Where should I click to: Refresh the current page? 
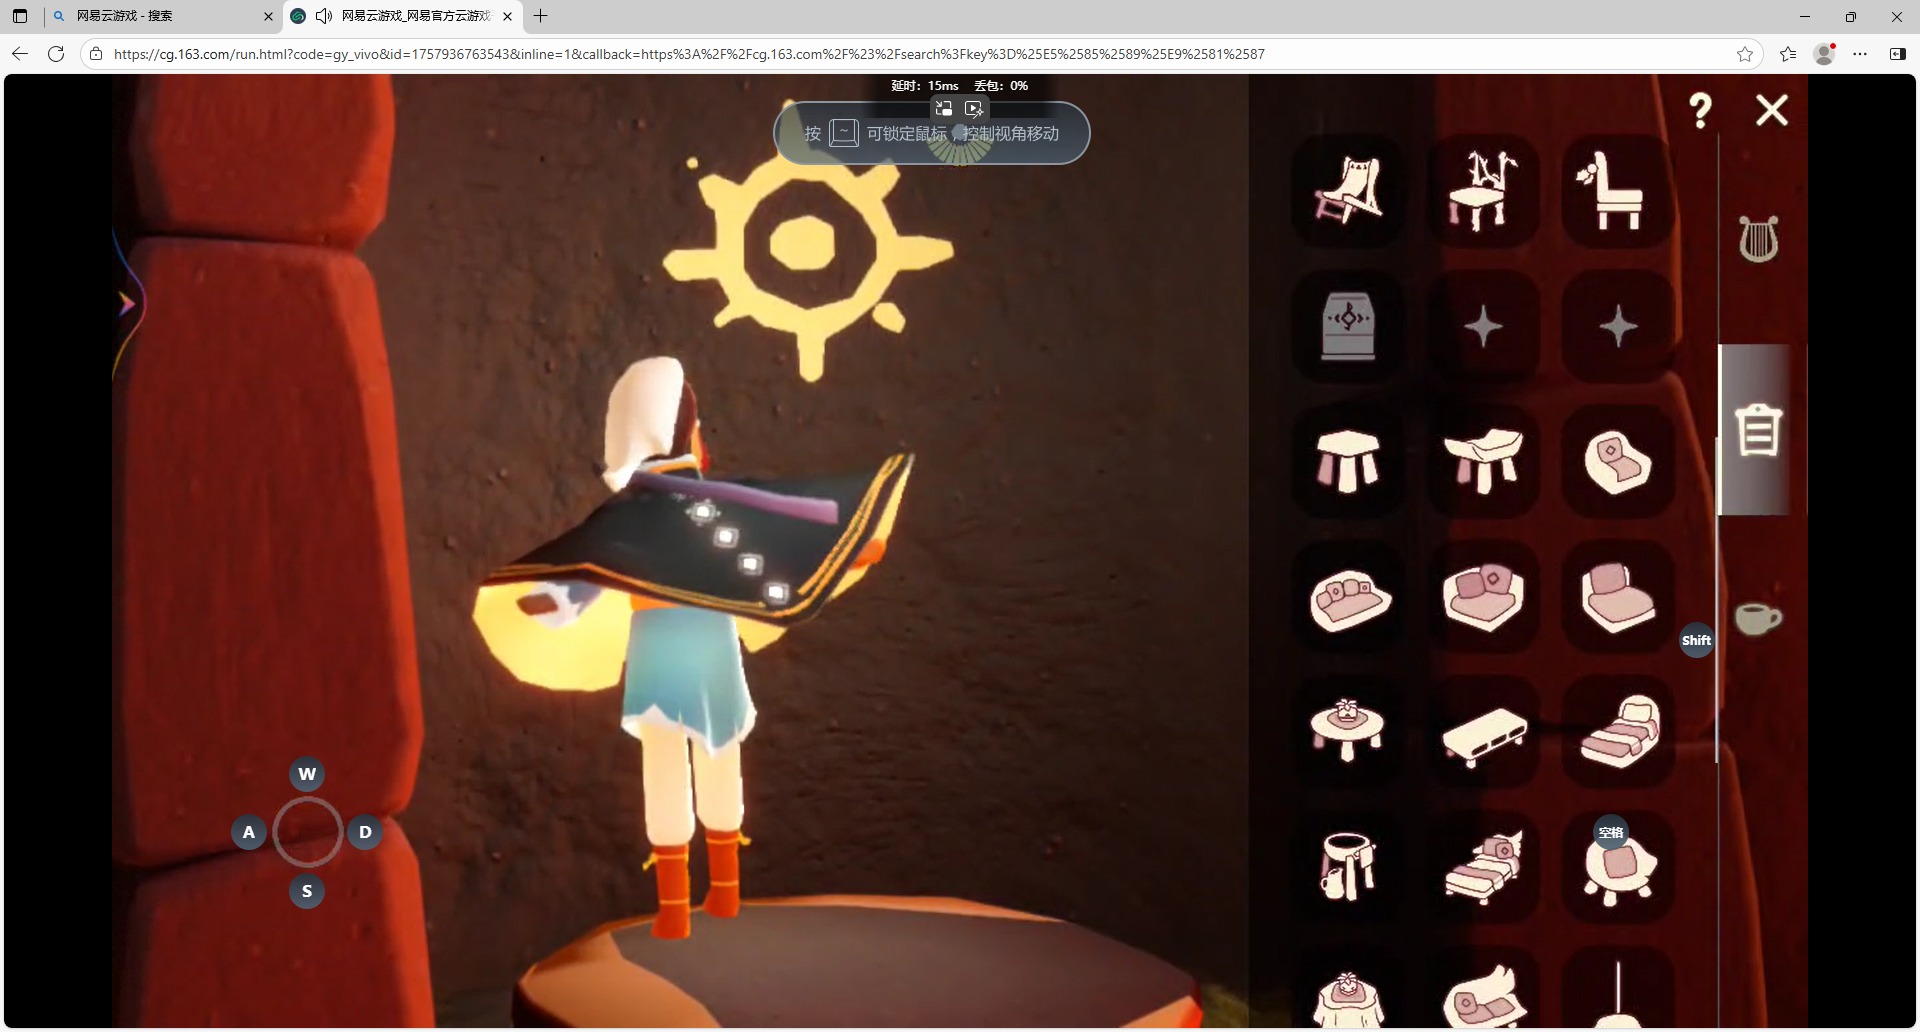pyautogui.click(x=56, y=54)
